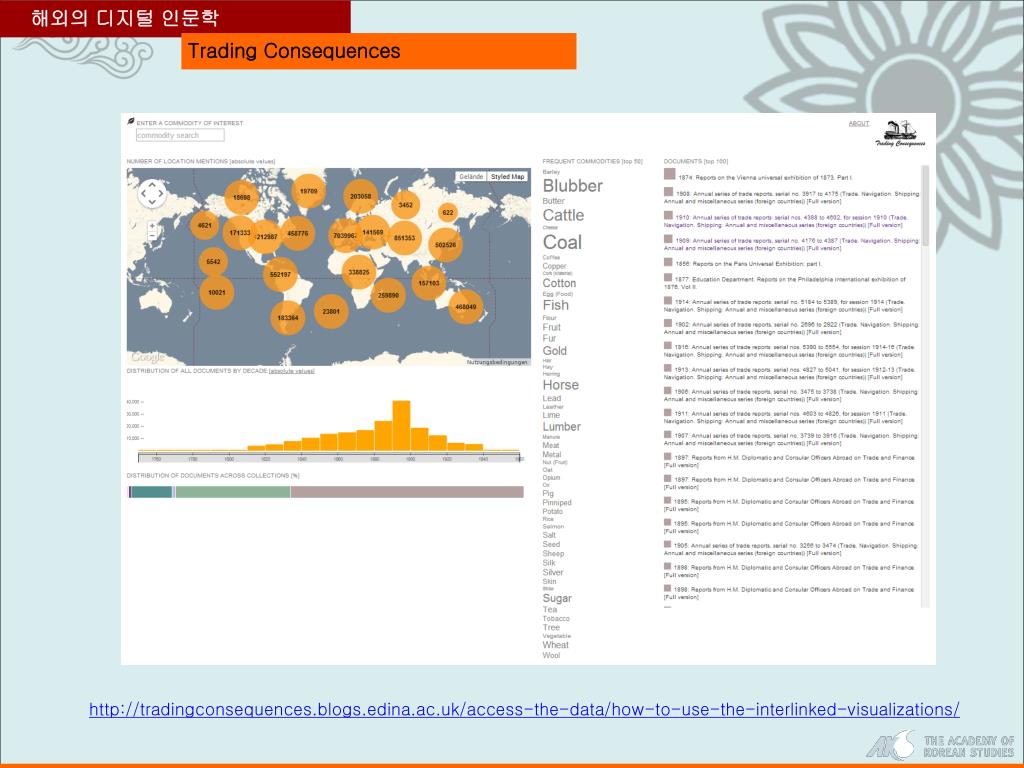Select Gold in frequent commodities

pyautogui.click(x=554, y=351)
